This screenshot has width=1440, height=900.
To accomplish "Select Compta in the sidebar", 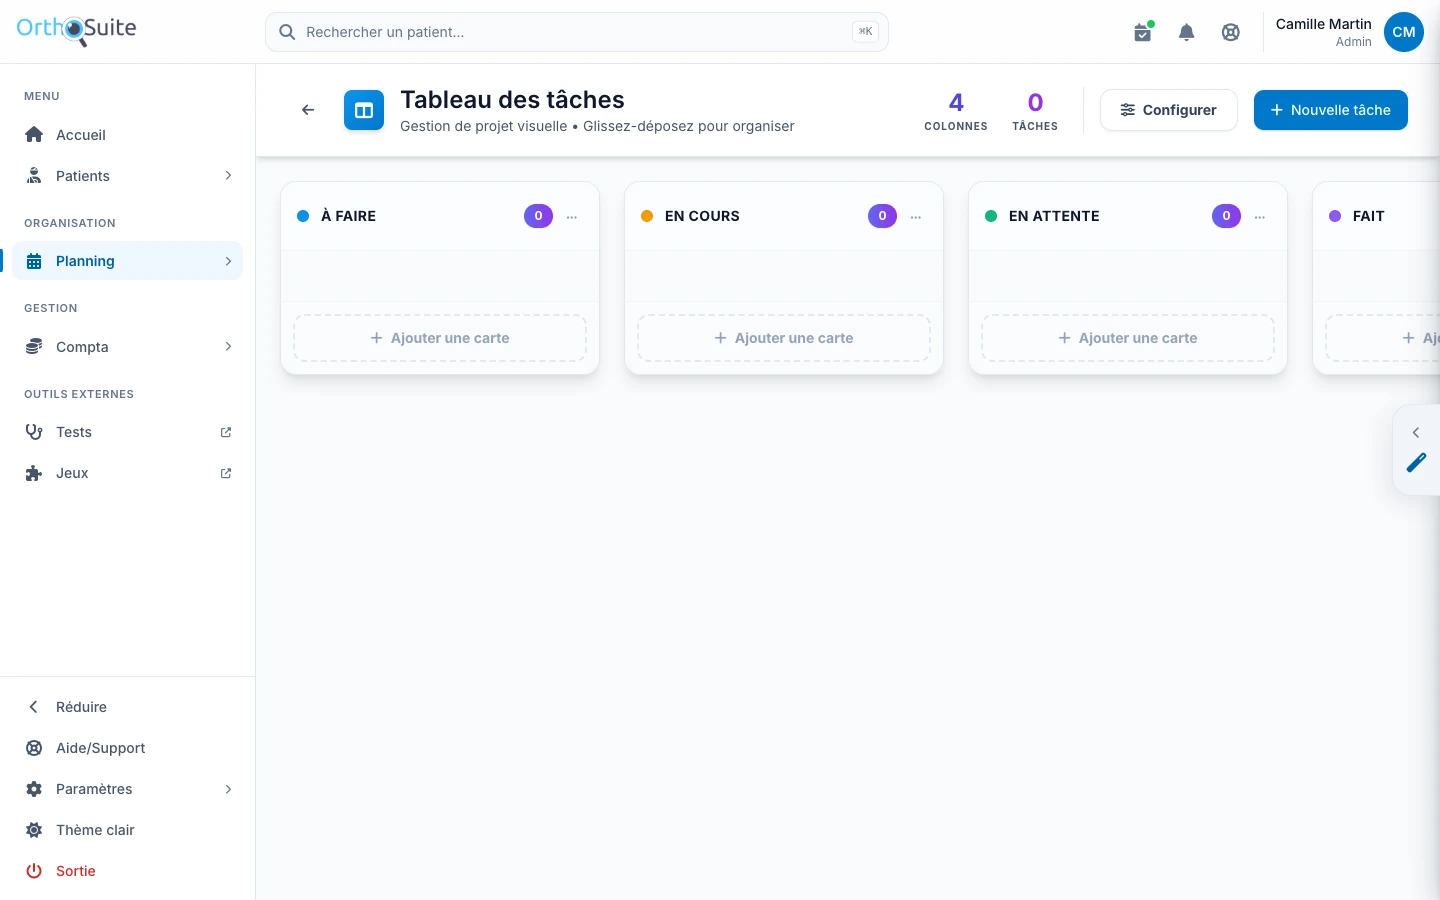I will click(x=128, y=347).
